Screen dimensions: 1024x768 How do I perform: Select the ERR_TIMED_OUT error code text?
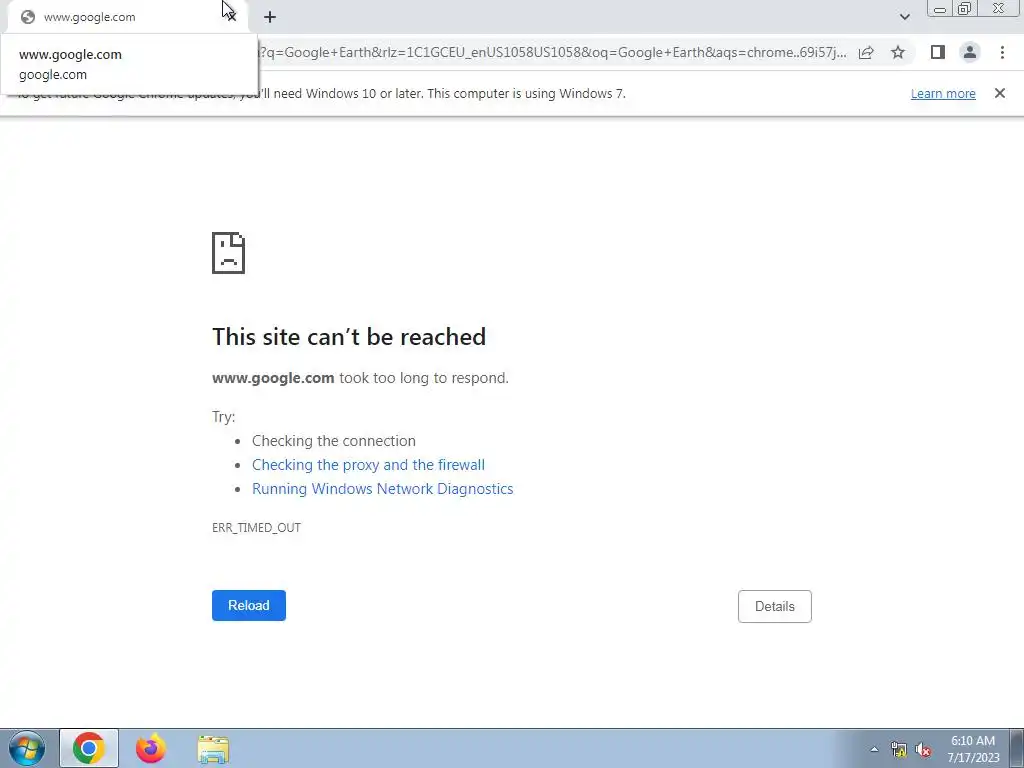point(256,528)
